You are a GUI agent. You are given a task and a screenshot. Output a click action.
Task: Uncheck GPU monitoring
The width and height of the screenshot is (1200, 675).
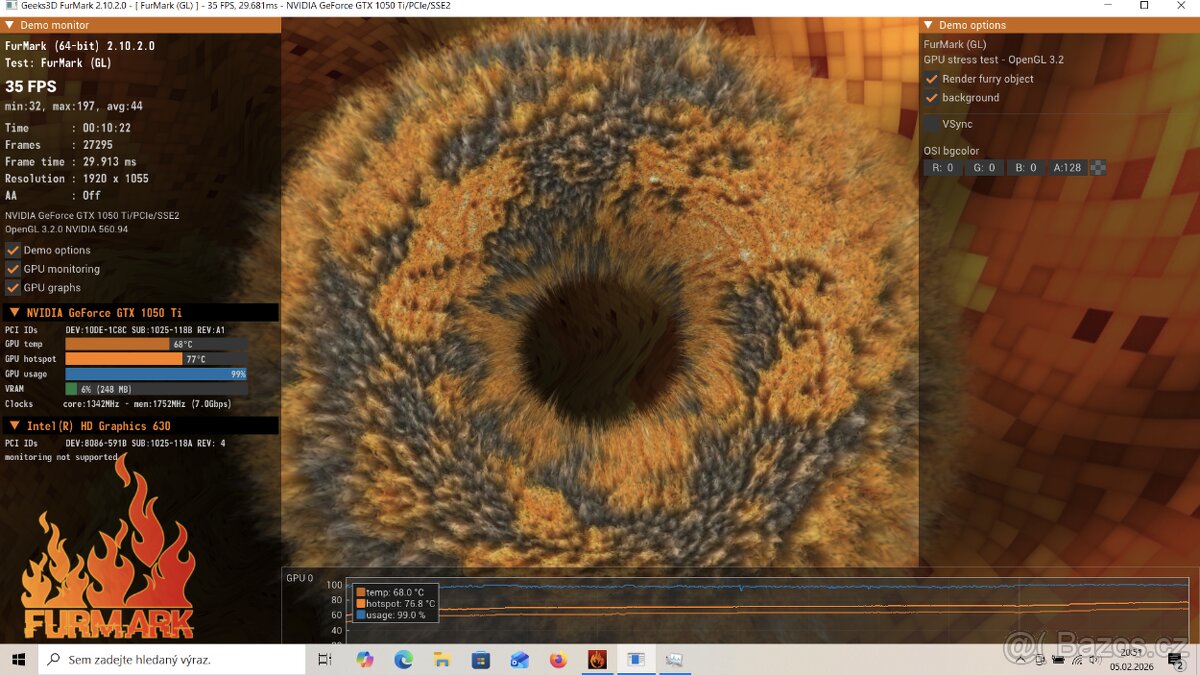[13, 269]
